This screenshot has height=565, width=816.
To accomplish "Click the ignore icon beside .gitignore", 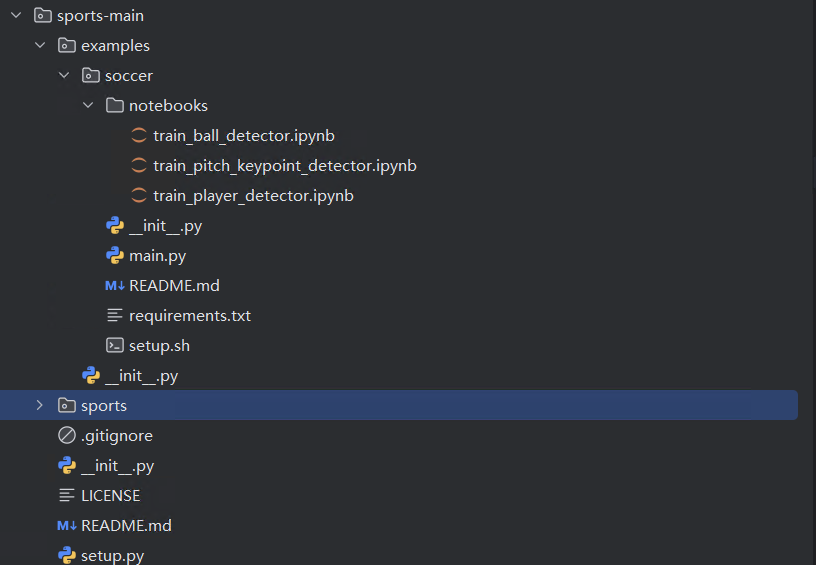I will [67, 436].
